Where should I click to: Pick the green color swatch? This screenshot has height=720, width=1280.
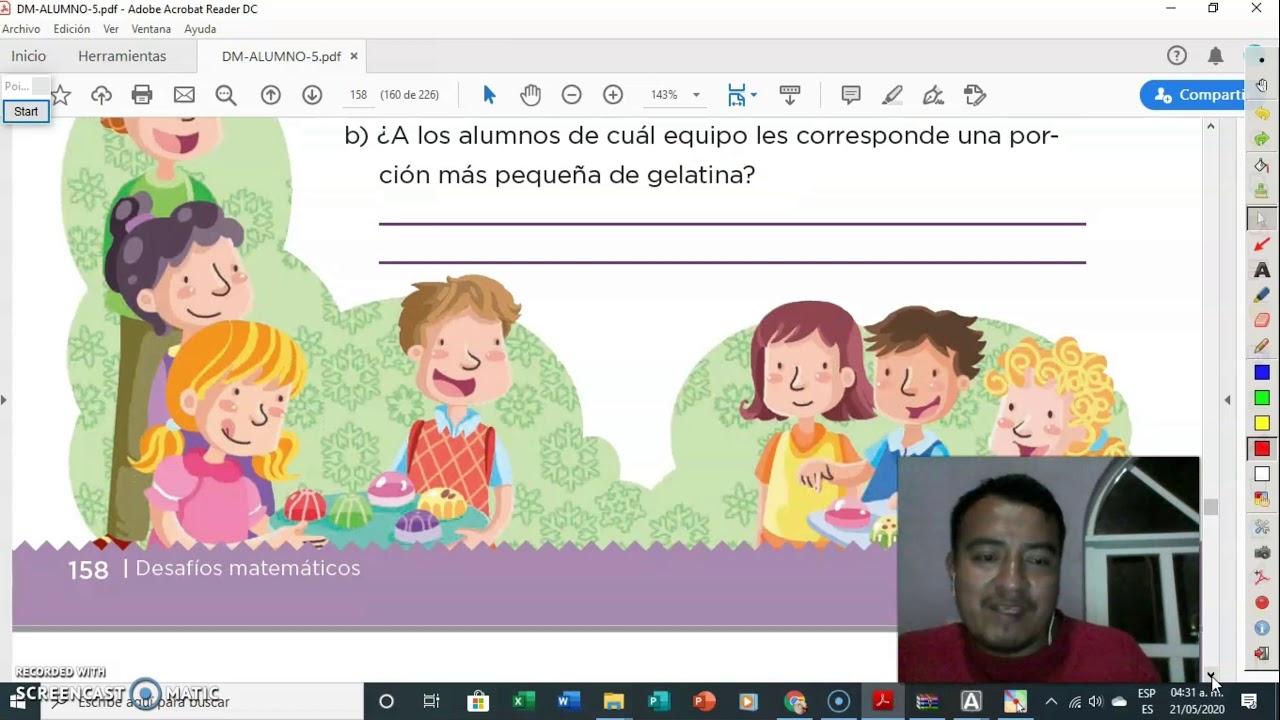1262,398
